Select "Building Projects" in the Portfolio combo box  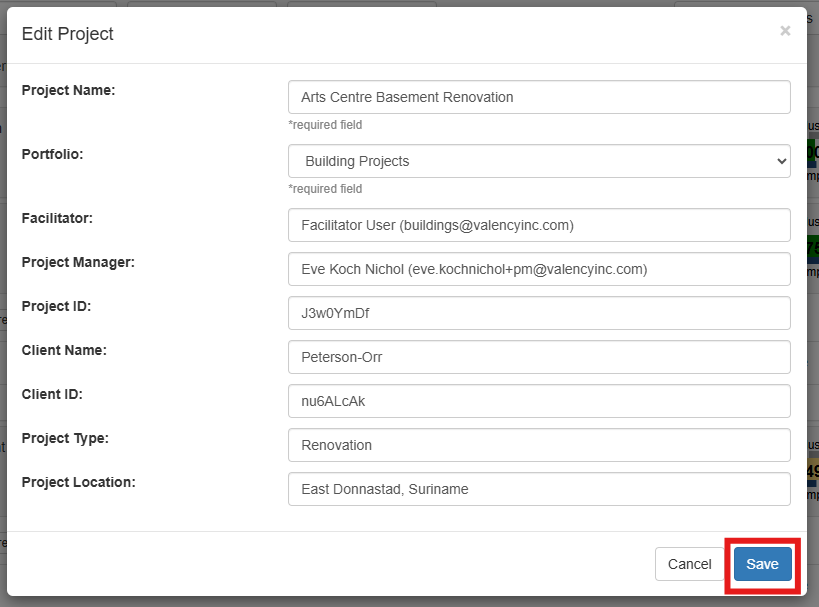(x=539, y=160)
